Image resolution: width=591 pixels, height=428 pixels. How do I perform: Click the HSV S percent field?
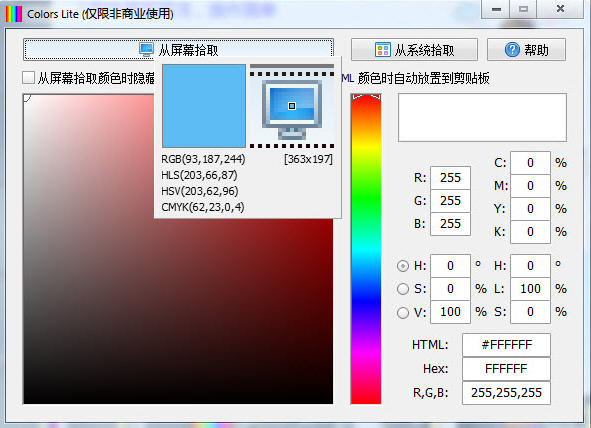pos(450,289)
